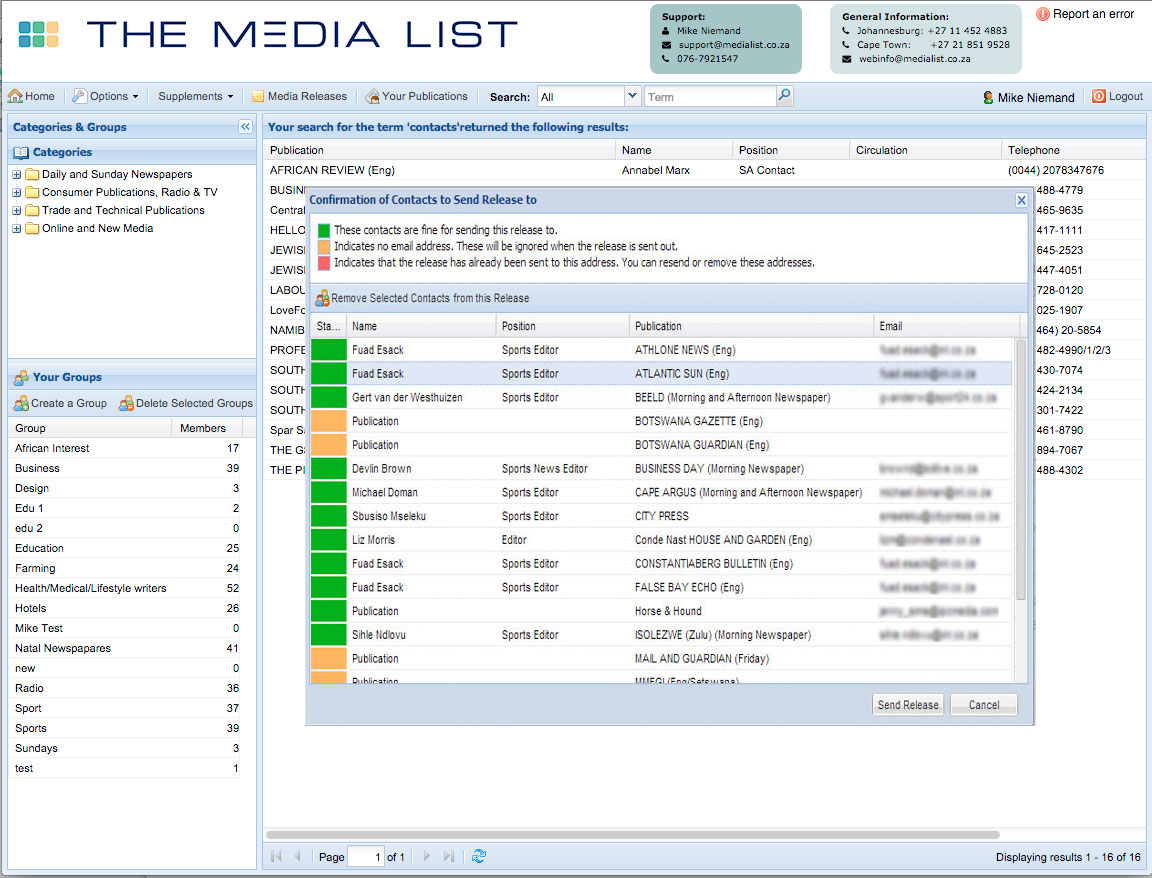
Task: Click the search magnifier icon
Action: coord(785,96)
